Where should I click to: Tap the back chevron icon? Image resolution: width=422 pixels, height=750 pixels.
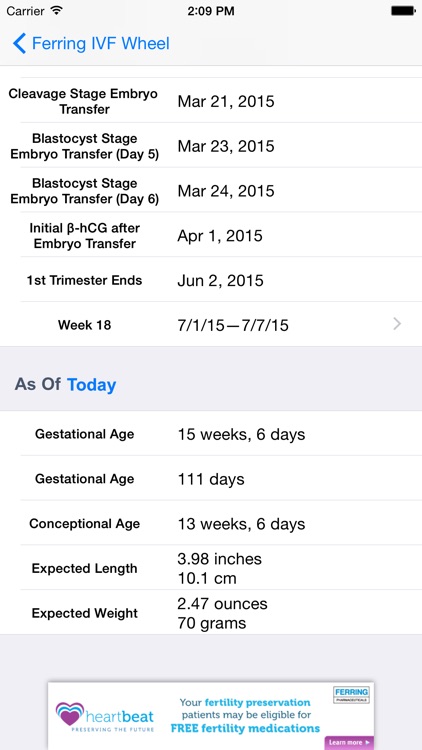(x=19, y=44)
